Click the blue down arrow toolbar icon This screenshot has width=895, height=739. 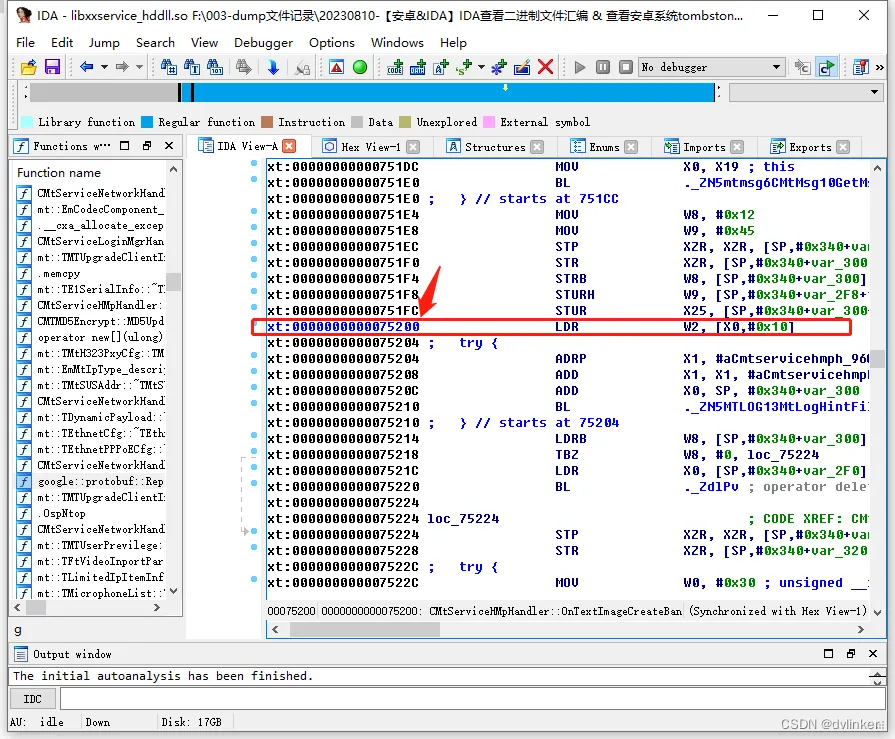tap(273, 67)
